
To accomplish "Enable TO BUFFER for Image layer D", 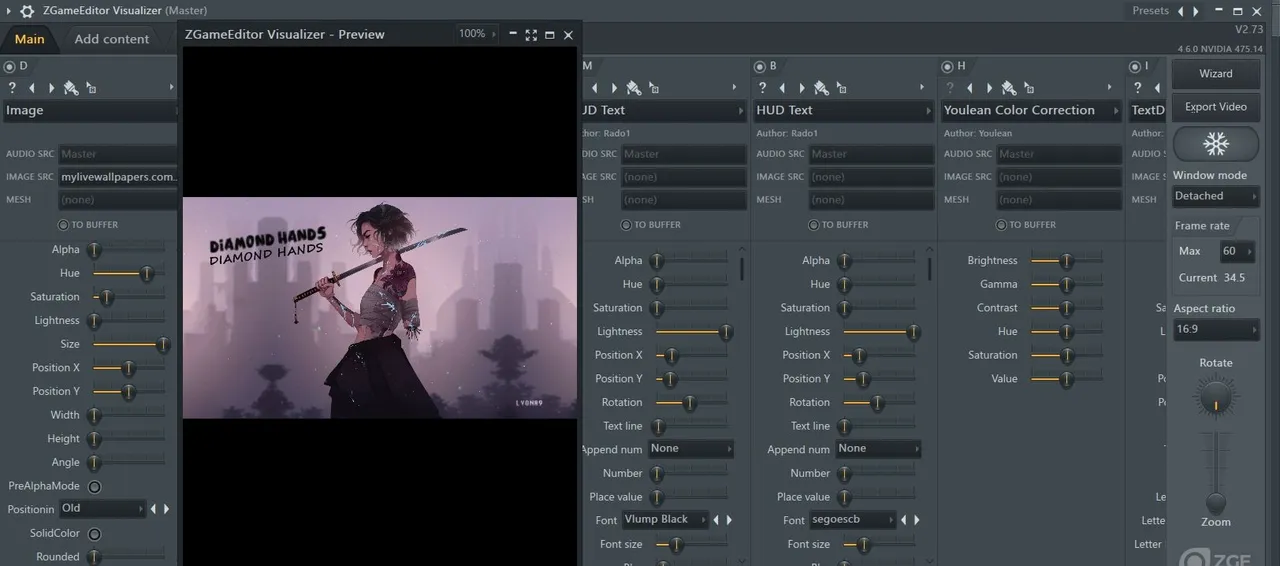I will 64,225.
